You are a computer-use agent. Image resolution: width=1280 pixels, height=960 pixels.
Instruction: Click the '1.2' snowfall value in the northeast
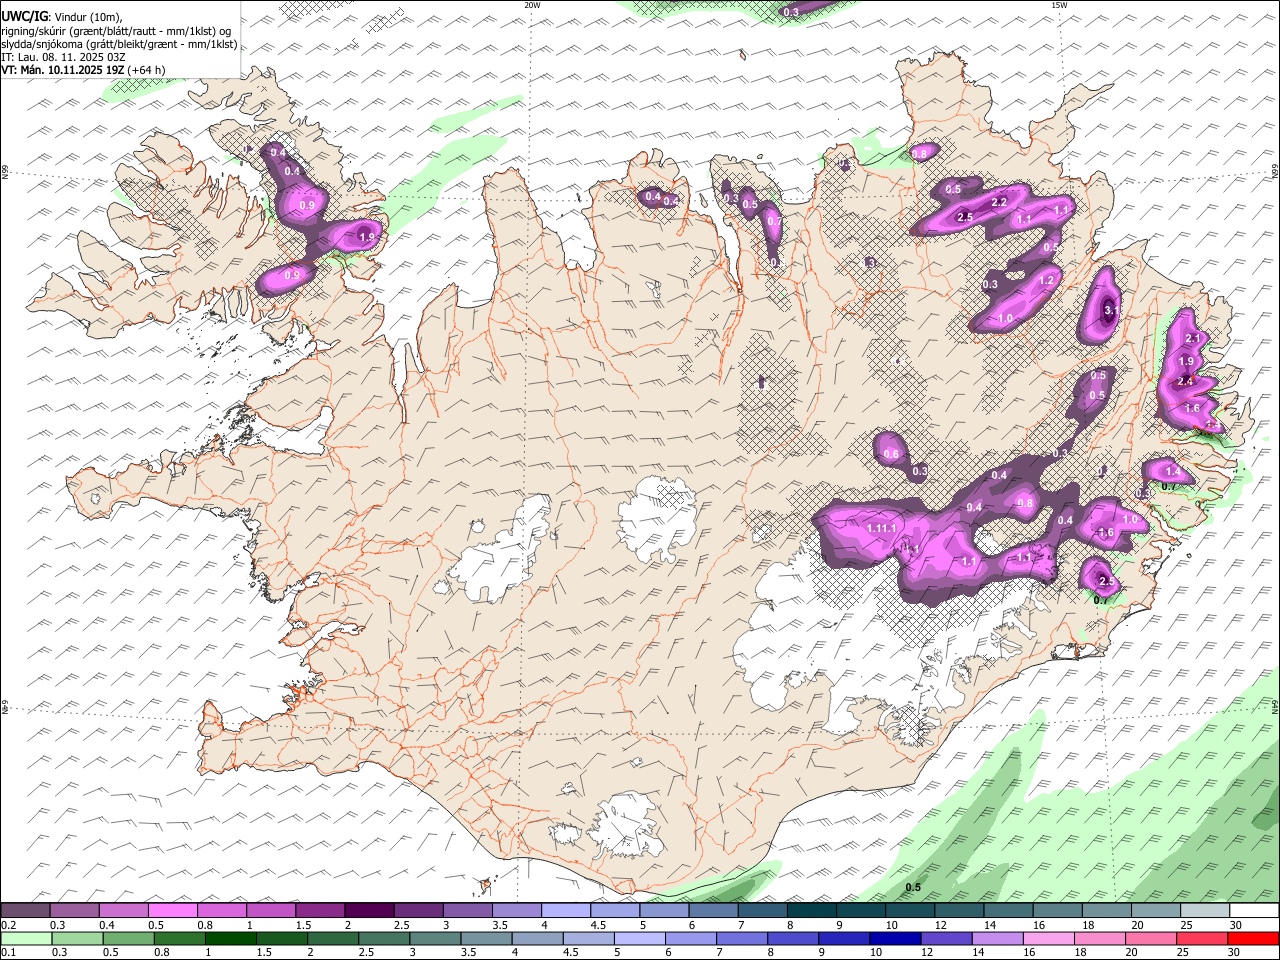(x=1048, y=281)
